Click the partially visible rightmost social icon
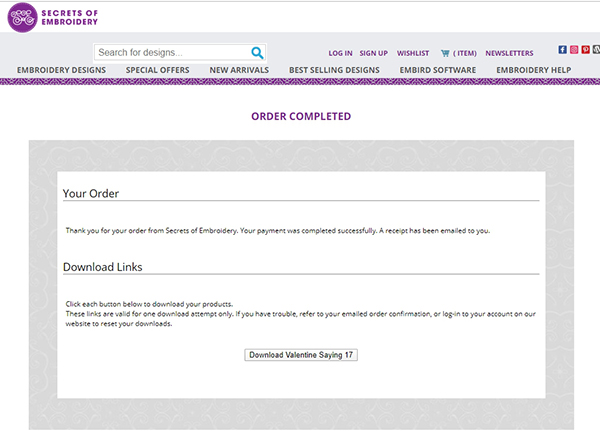 point(597,50)
